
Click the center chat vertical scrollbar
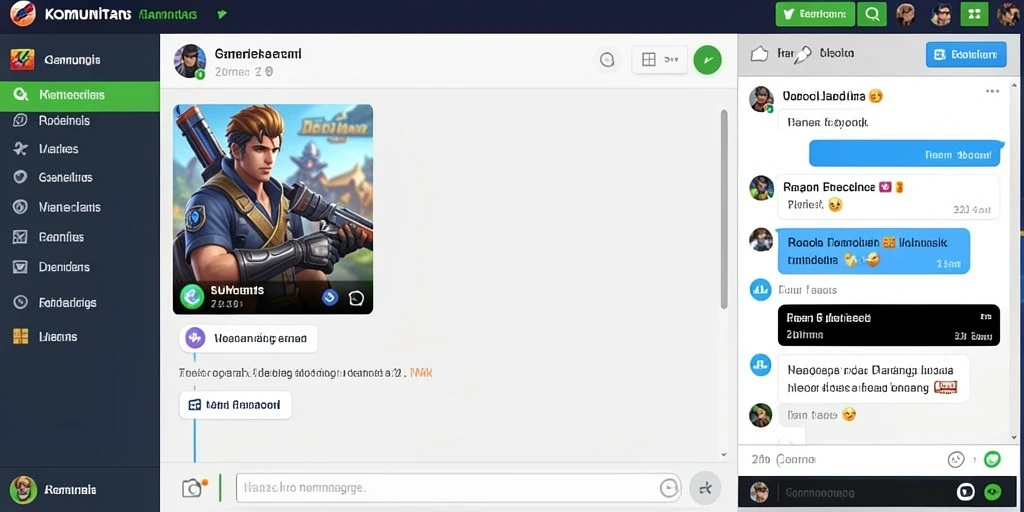point(724,209)
